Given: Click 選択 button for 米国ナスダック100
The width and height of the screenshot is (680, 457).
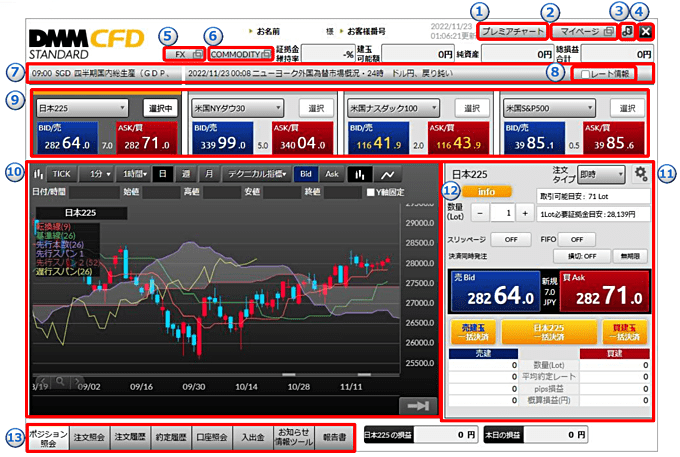Looking at the screenshot, I should pos(472,108).
